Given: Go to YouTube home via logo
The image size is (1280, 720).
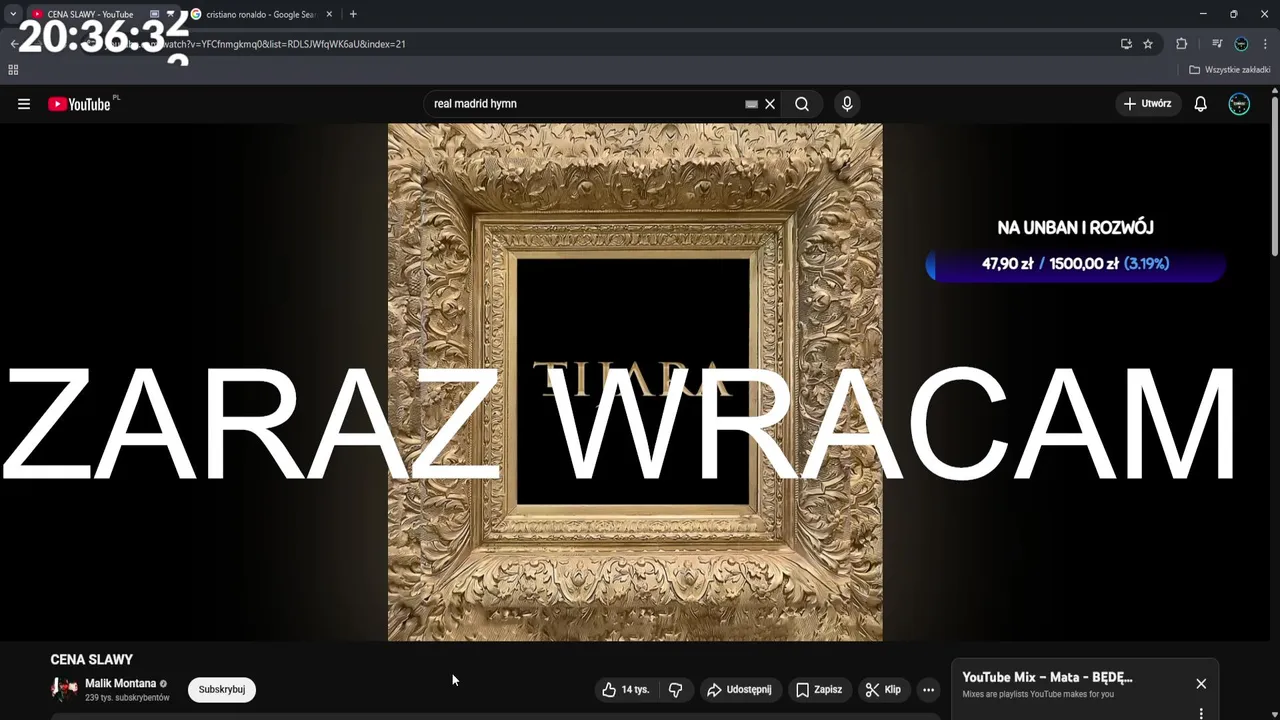Looking at the screenshot, I should tap(79, 104).
